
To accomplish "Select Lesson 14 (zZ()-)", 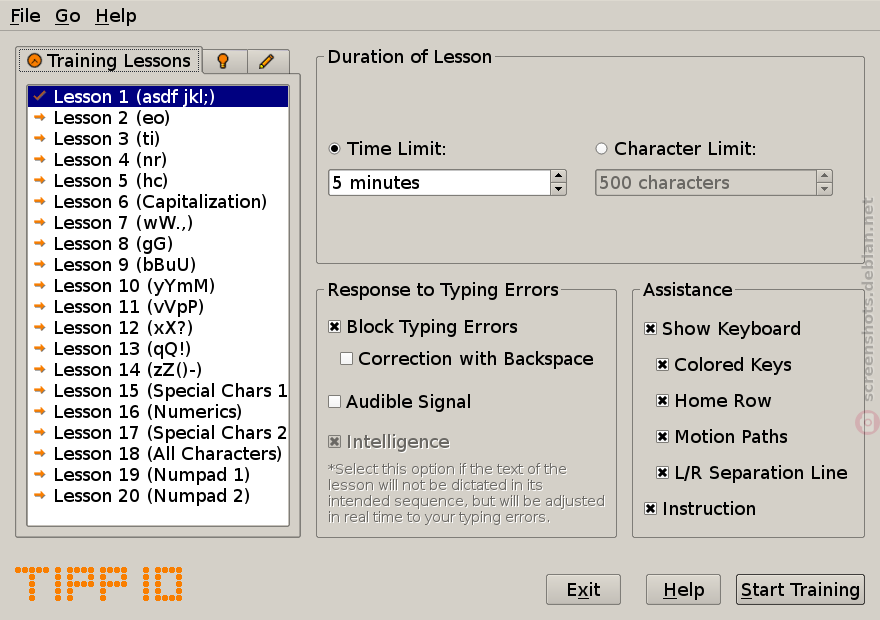I will (x=158, y=370).
